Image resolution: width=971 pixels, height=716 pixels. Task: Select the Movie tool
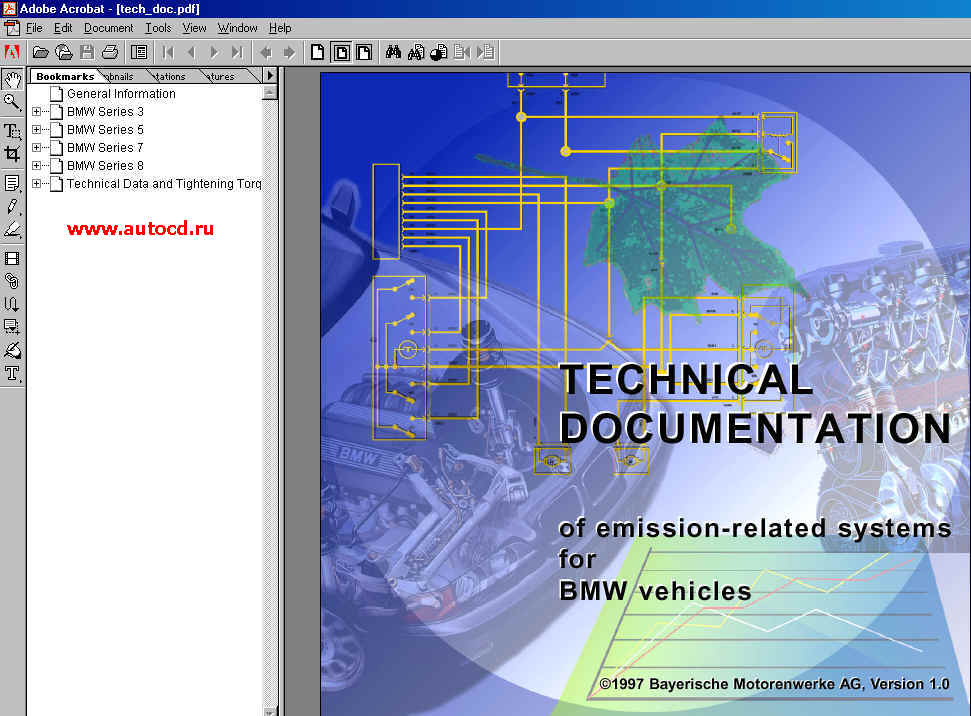[12, 258]
